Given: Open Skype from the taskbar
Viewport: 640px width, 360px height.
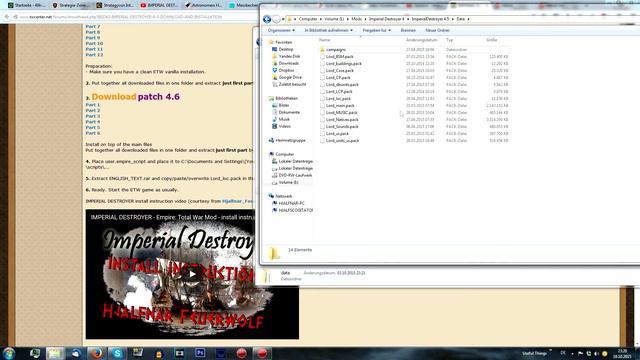Looking at the screenshot, I should click(x=117, y=353).
